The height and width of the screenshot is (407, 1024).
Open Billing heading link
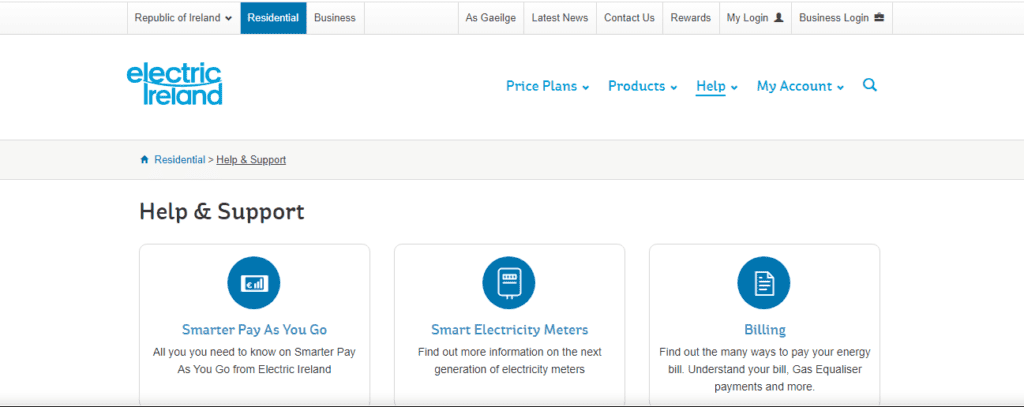(765, 329)
